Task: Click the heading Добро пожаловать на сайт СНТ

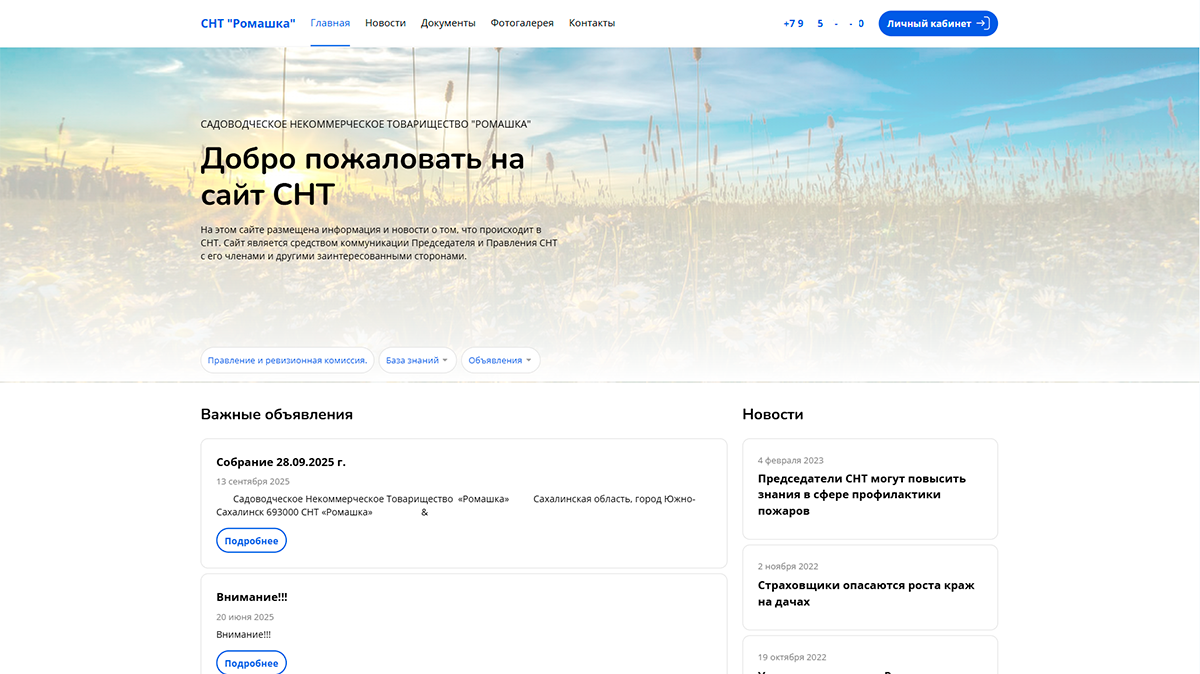Action: click(362, 176)
